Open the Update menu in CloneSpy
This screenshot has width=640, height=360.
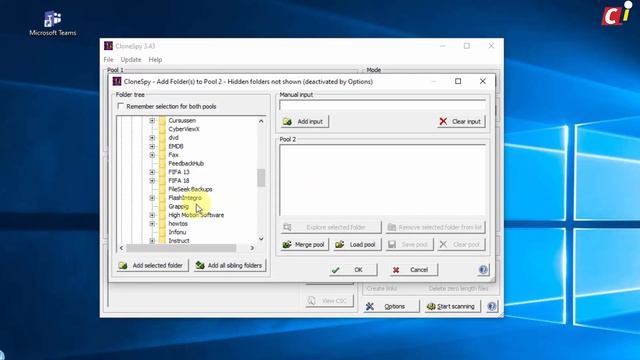click(x=131, y=60)
